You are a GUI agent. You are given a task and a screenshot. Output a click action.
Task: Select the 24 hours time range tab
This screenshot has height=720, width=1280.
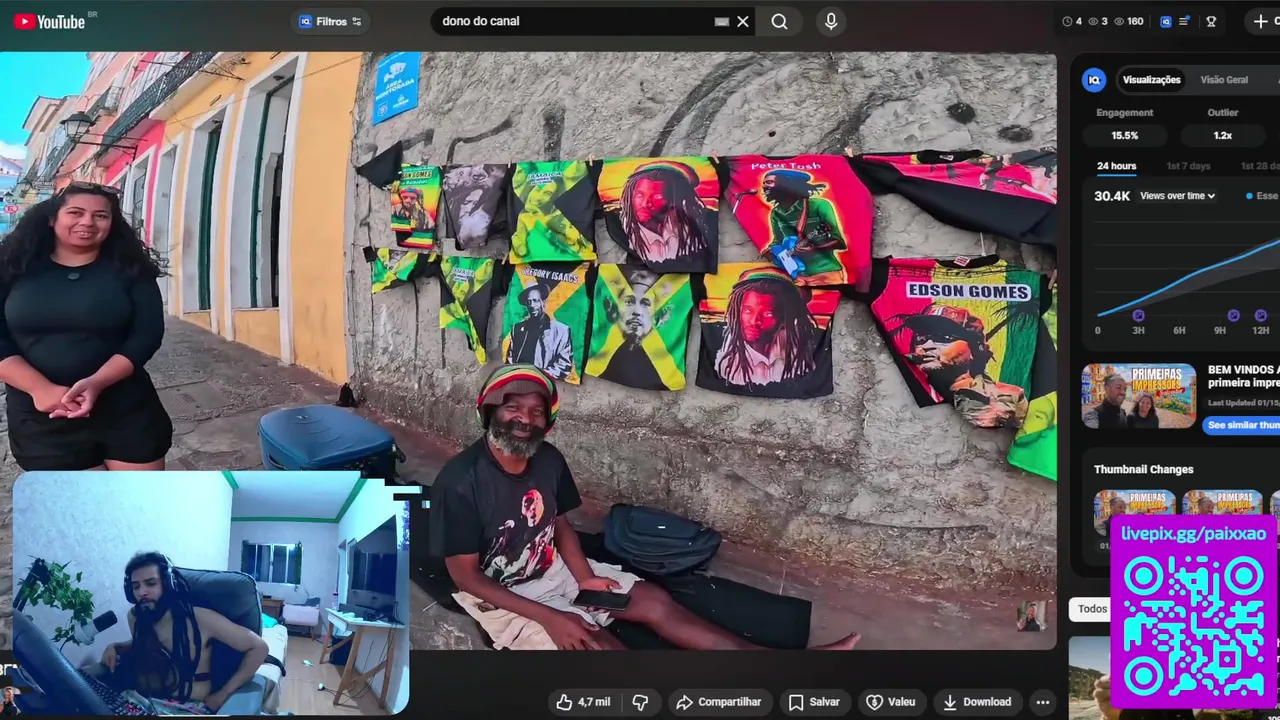click(1116, 166)
